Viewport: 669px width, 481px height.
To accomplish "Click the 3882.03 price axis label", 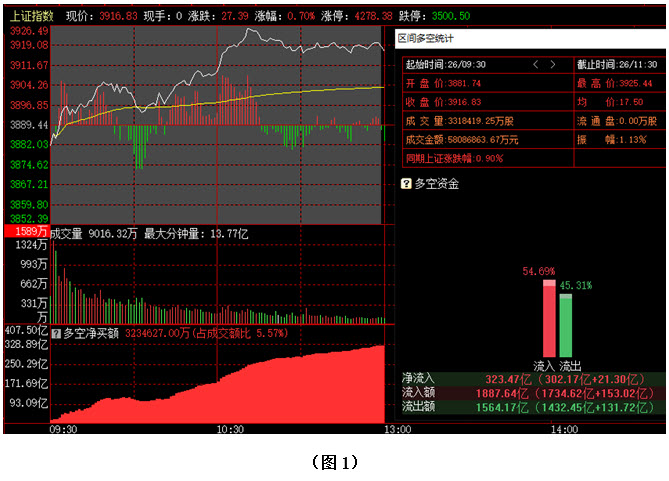I will 29,144.
